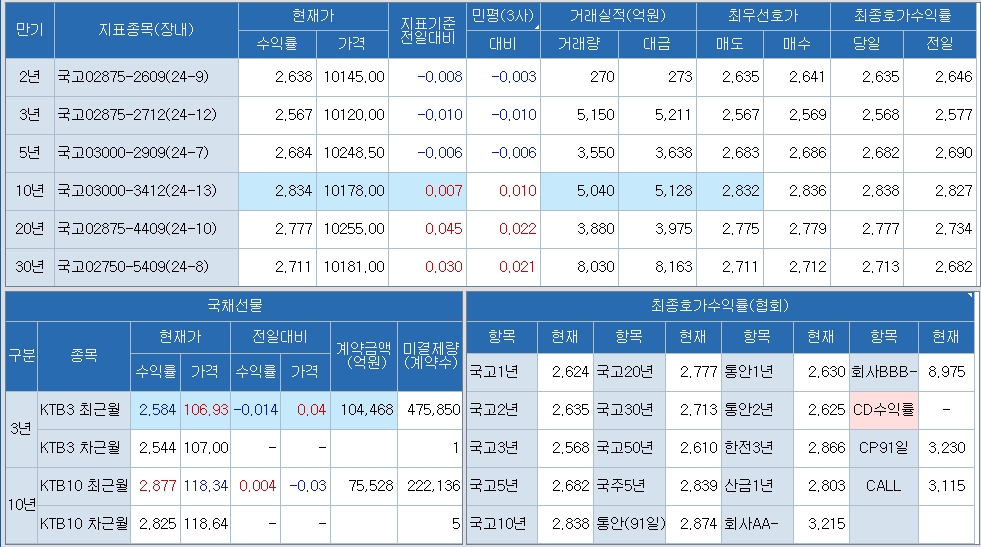Image resolution: width=981 pixels, height=547 pixels.
Task: Click the 미결제량(계약수) column header
Action: [x=430, y=356]
